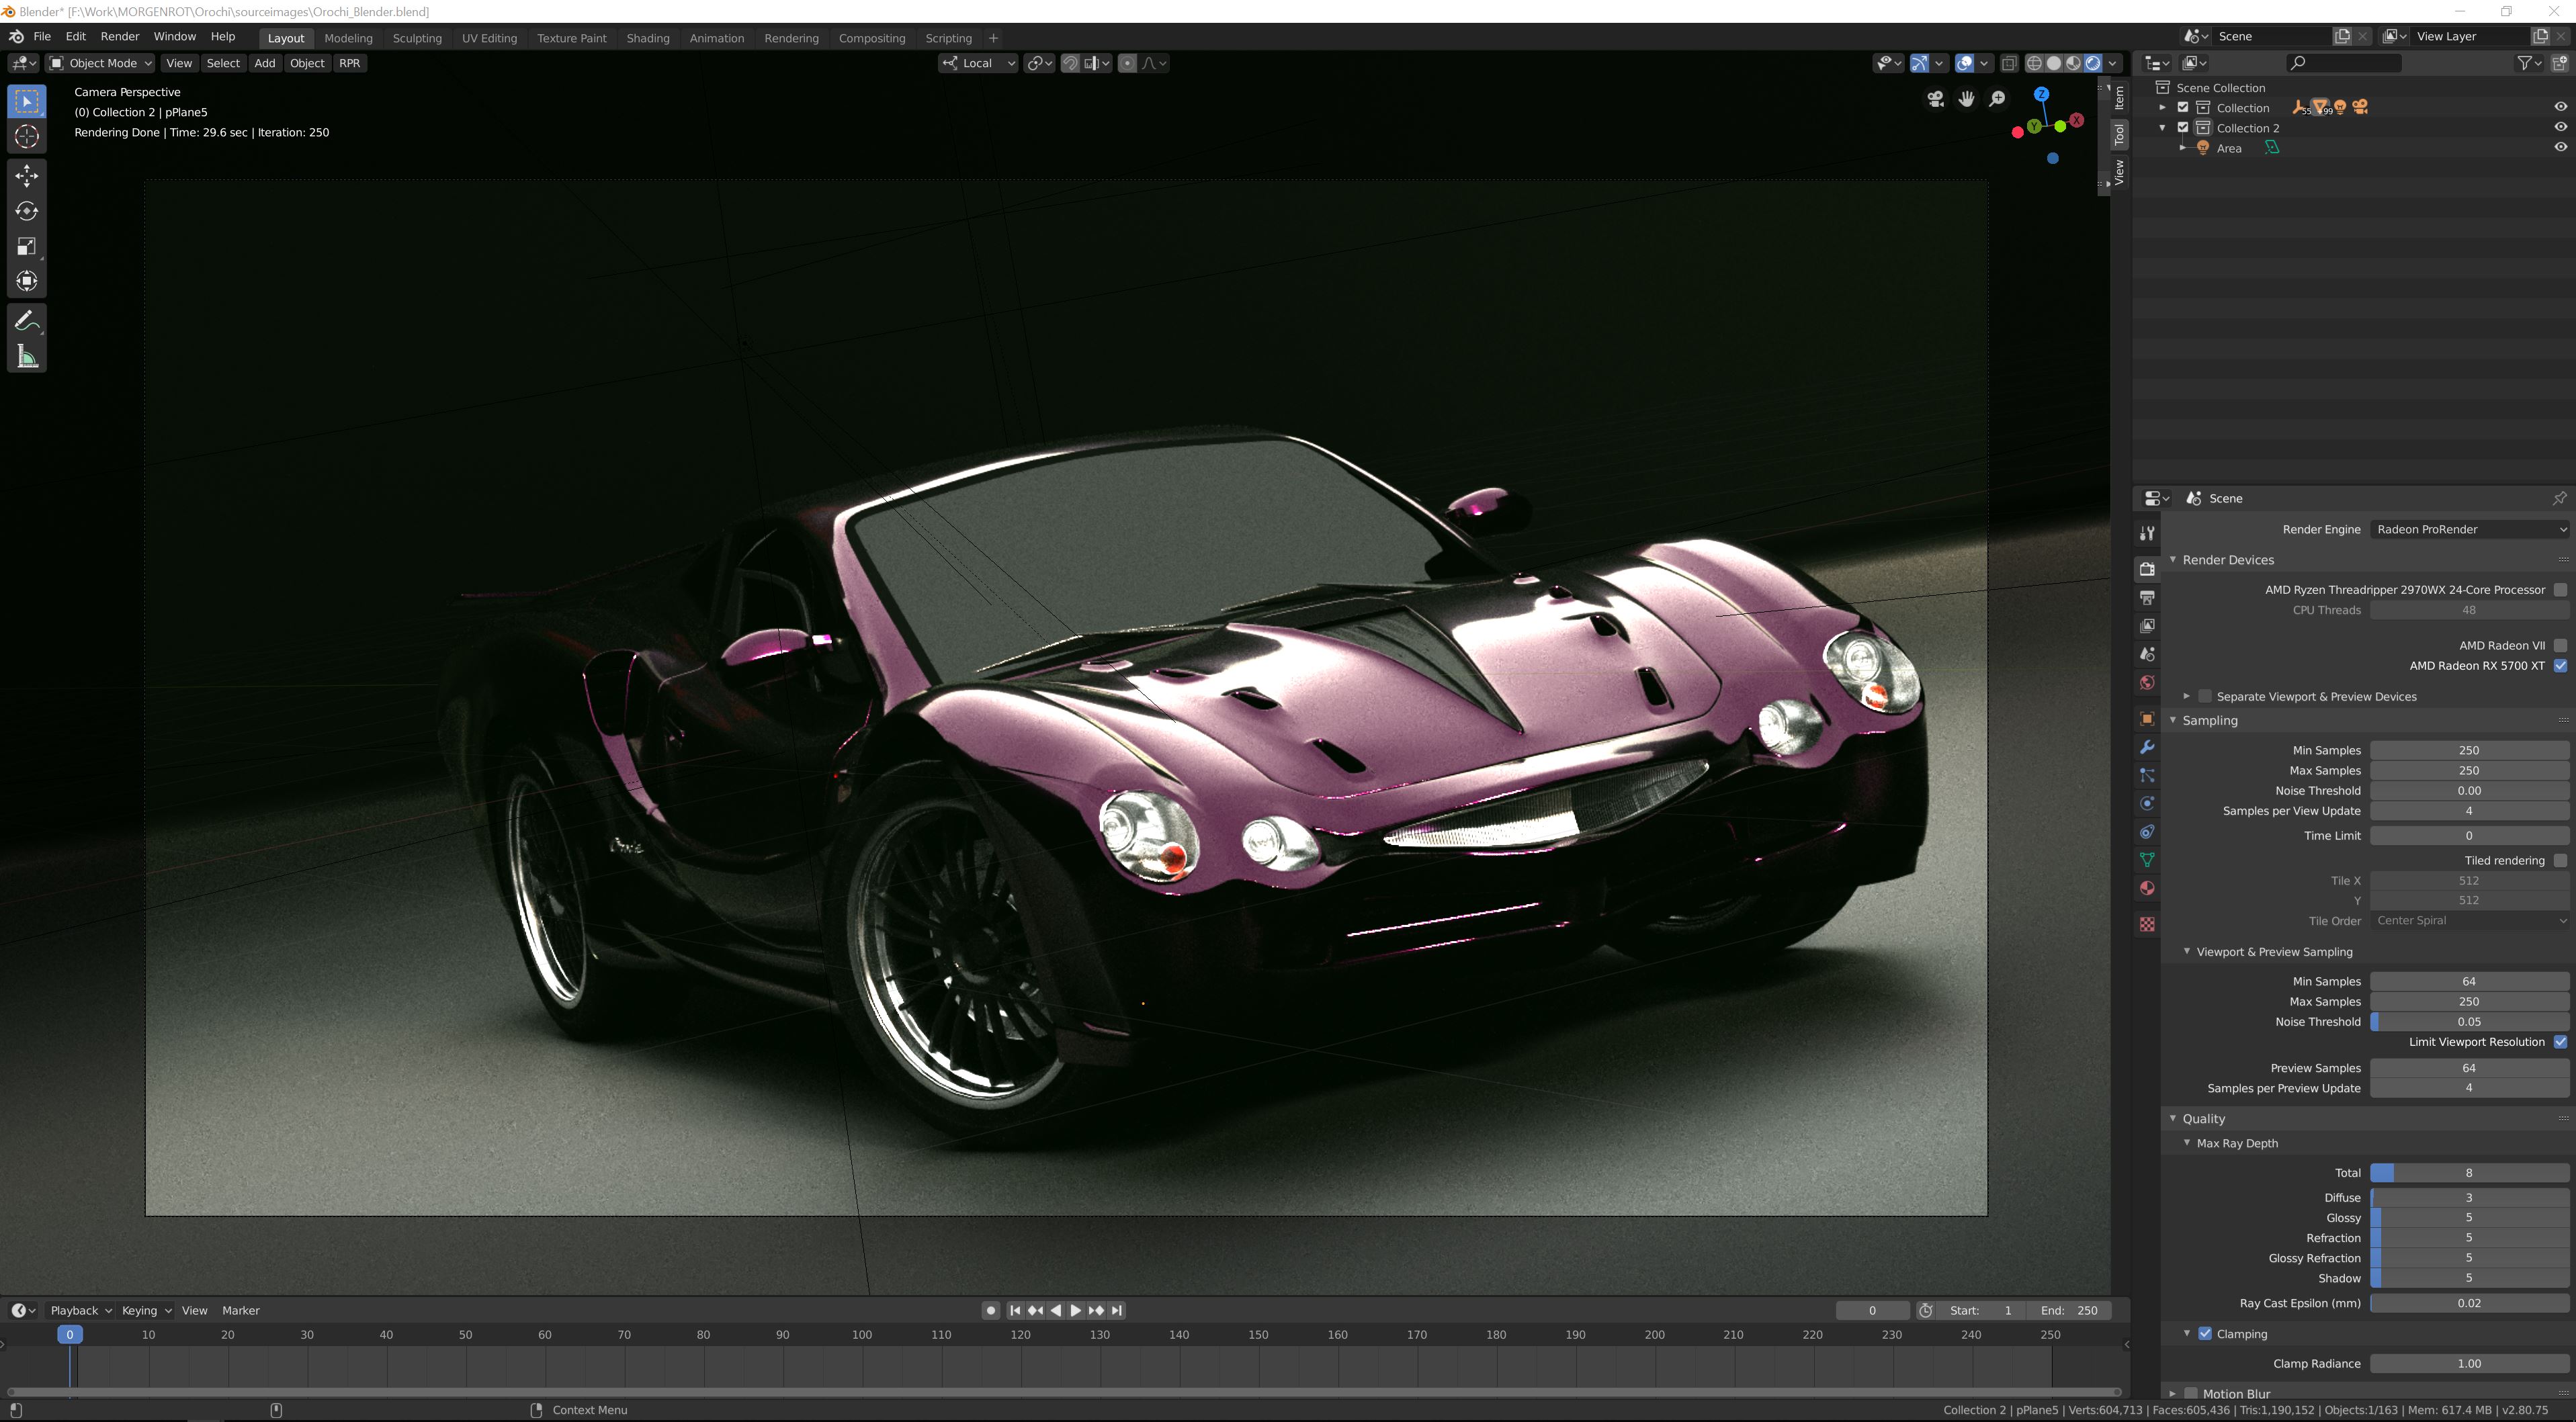The image size is (2576, 1422).
Task: Uncheck Limit Viewport Resolution
Action: click(2560, 1042)
